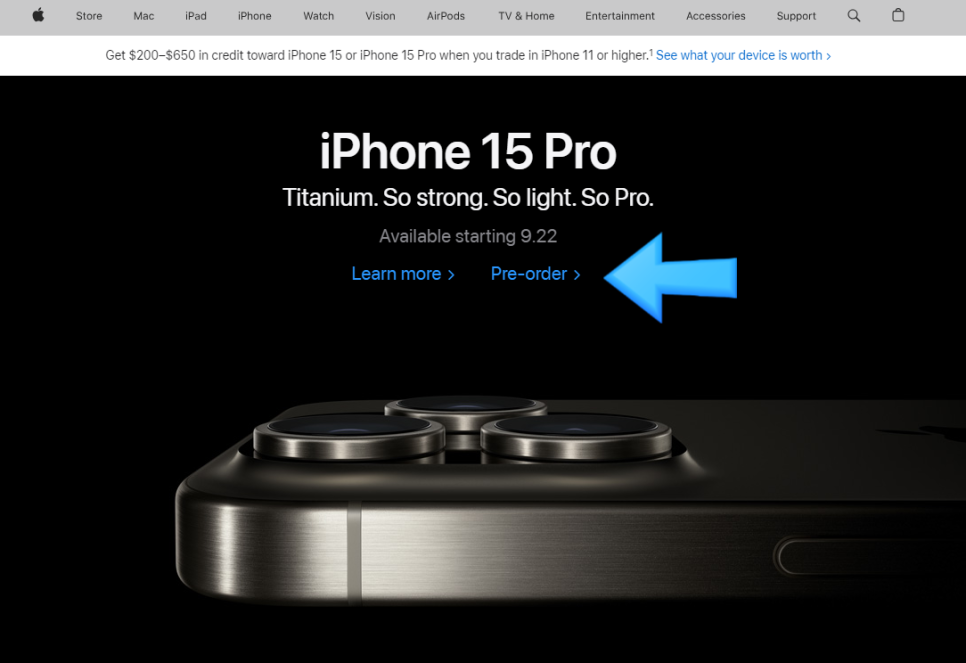Screen dimensions: 966x663
Task: Select iPad in the navigation bar
Action: 196,16
